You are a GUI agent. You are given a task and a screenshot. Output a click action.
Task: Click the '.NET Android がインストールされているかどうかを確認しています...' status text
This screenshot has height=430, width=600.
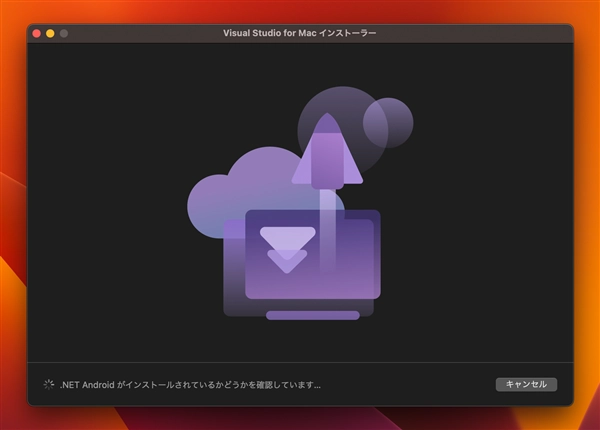tap(190, 385)
